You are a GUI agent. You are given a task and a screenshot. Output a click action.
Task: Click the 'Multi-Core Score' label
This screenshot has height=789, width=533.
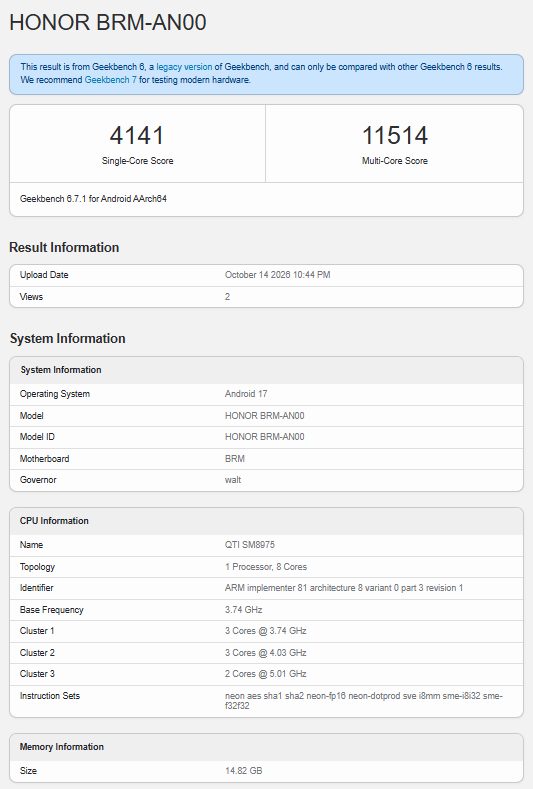click(395, 161)
